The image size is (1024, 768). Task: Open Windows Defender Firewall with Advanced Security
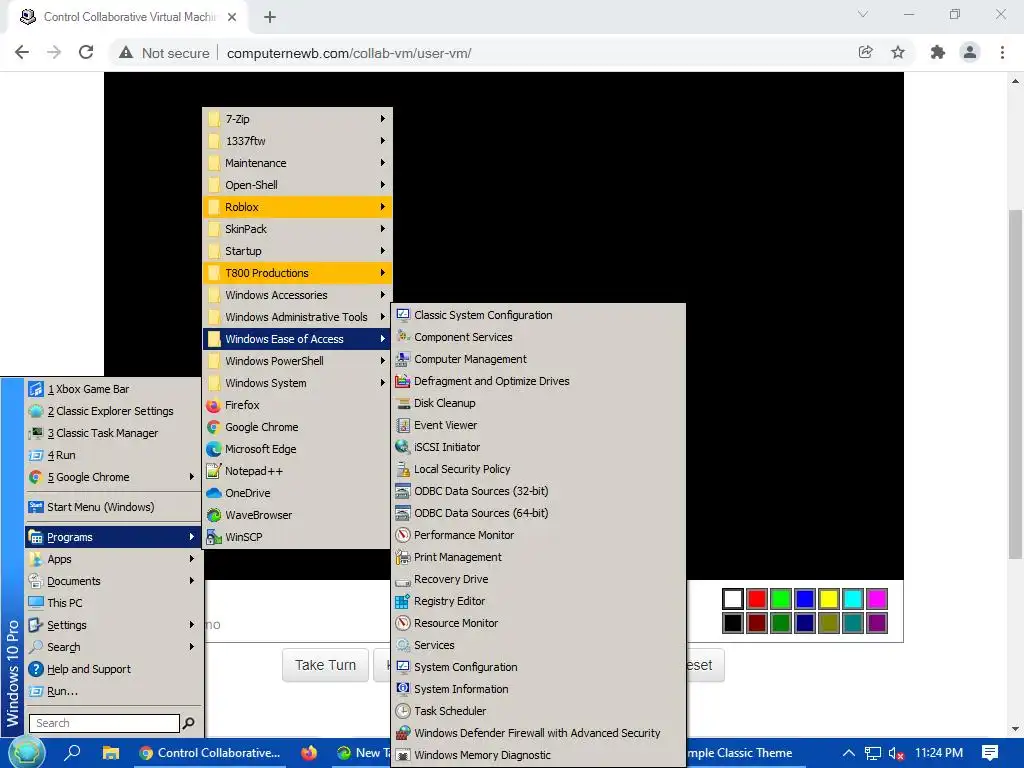(x=539, y=733)
